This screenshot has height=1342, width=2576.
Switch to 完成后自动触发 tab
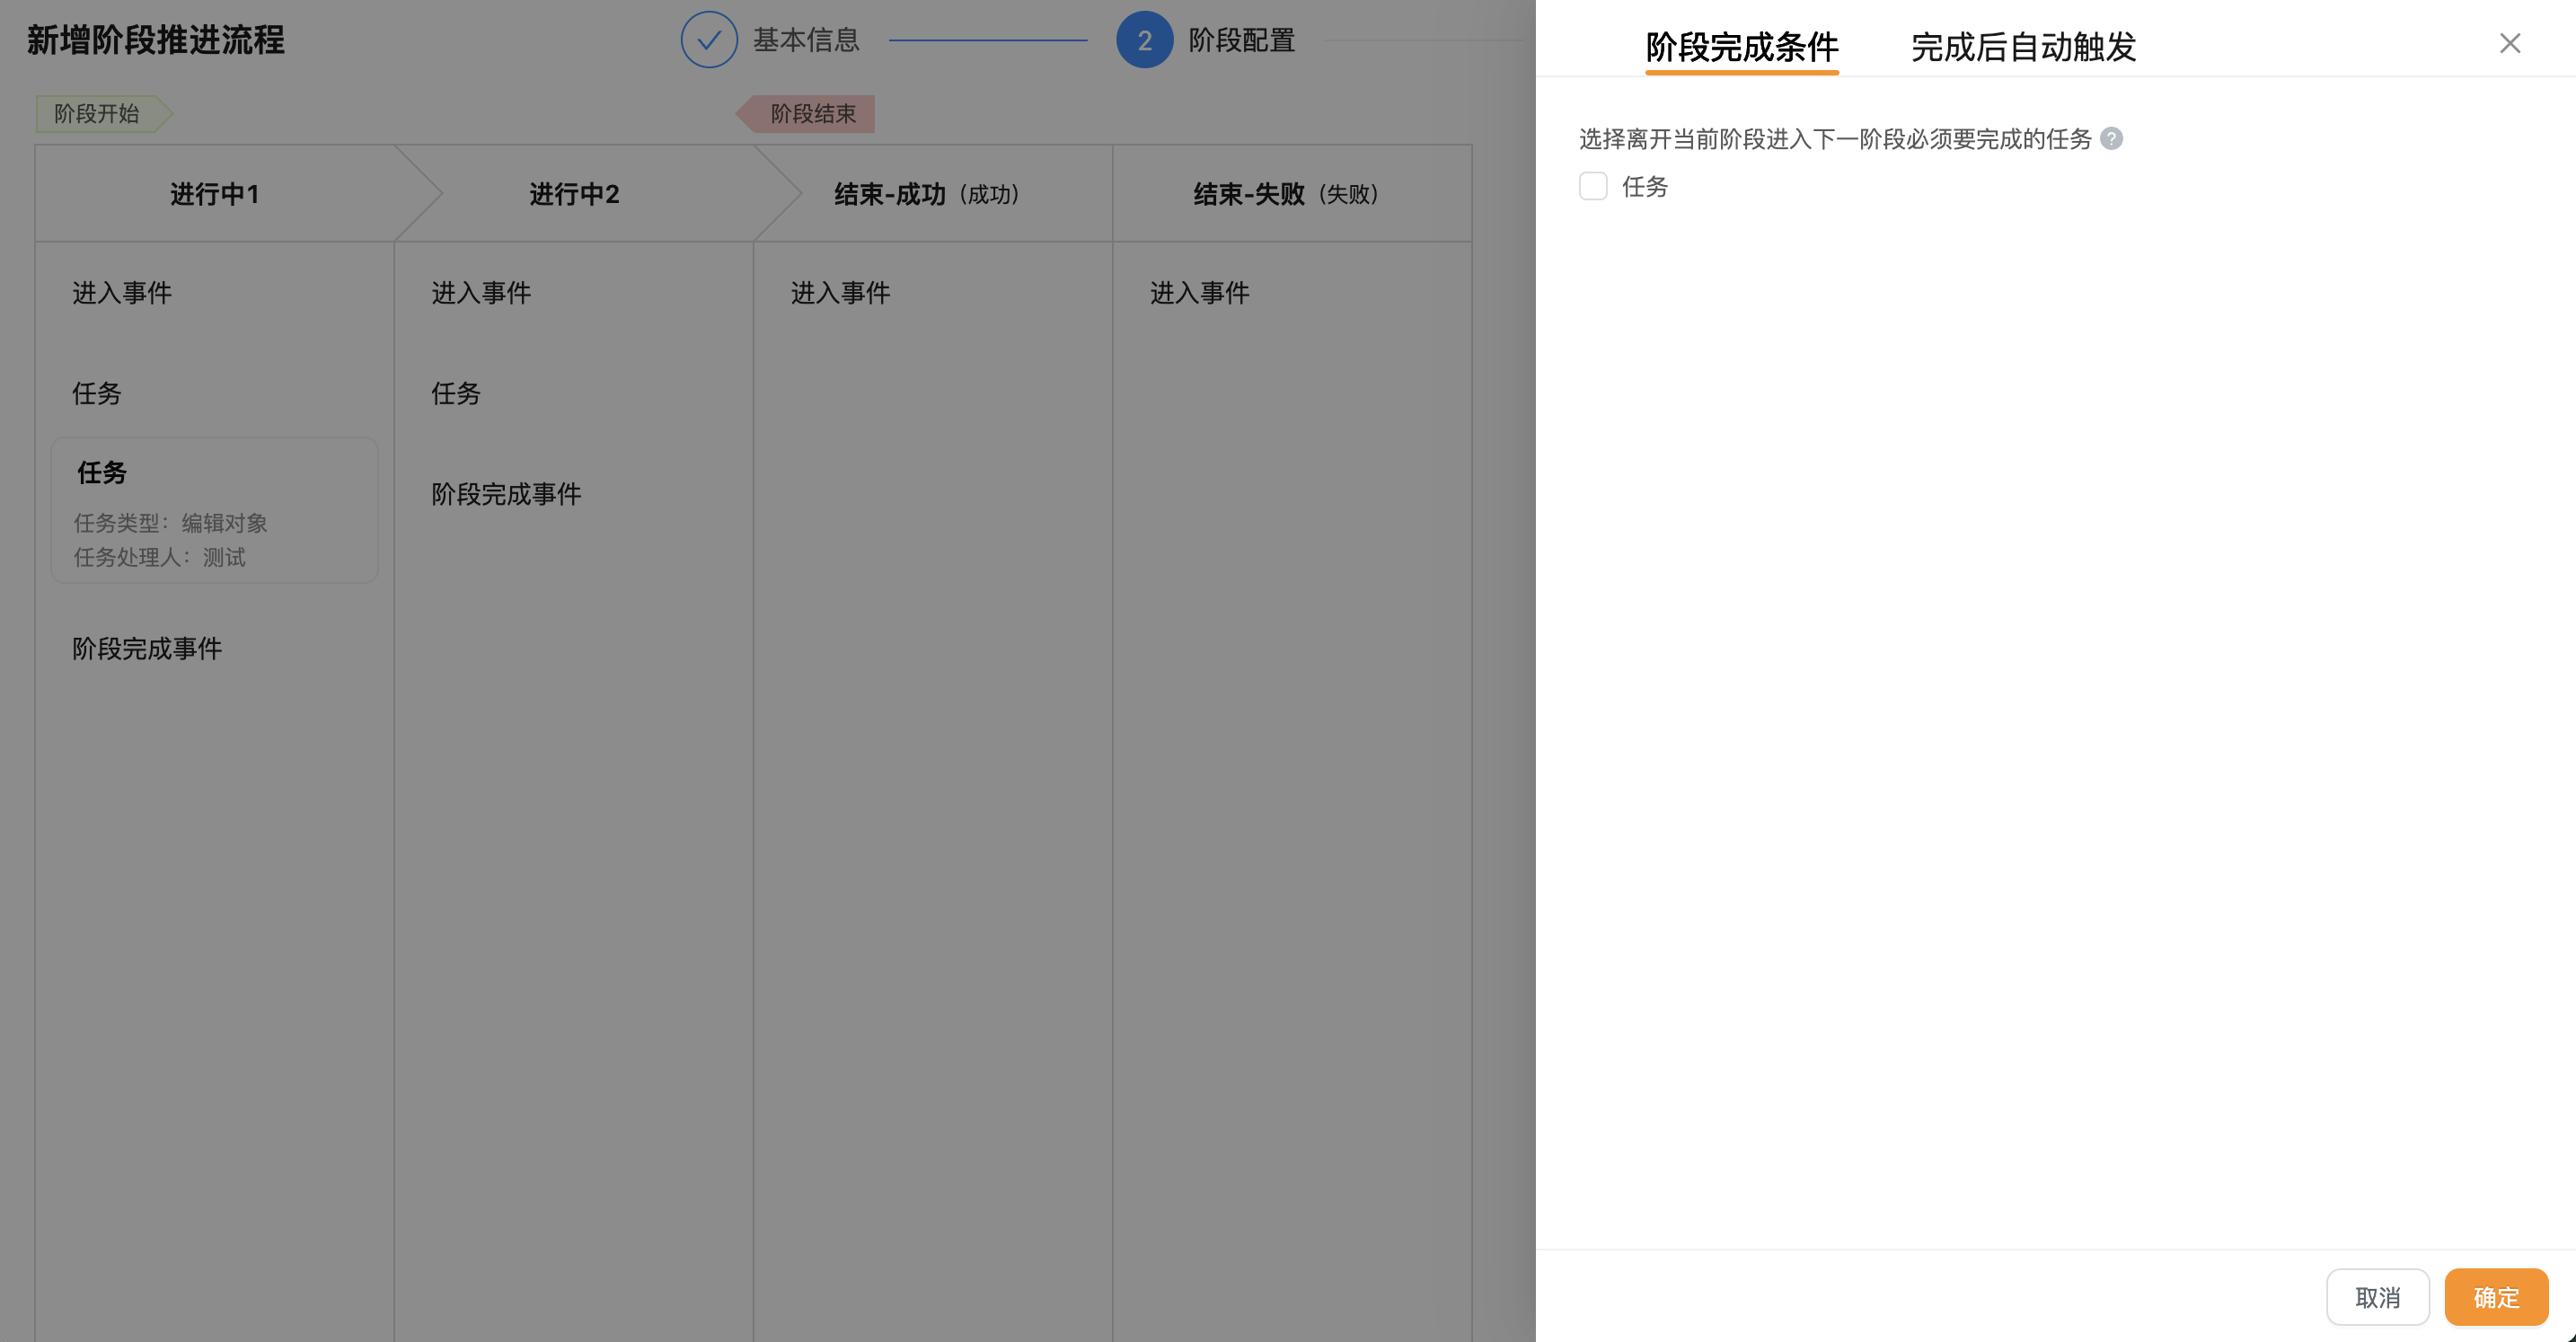pyautogui.click(x=2023, y=47)
